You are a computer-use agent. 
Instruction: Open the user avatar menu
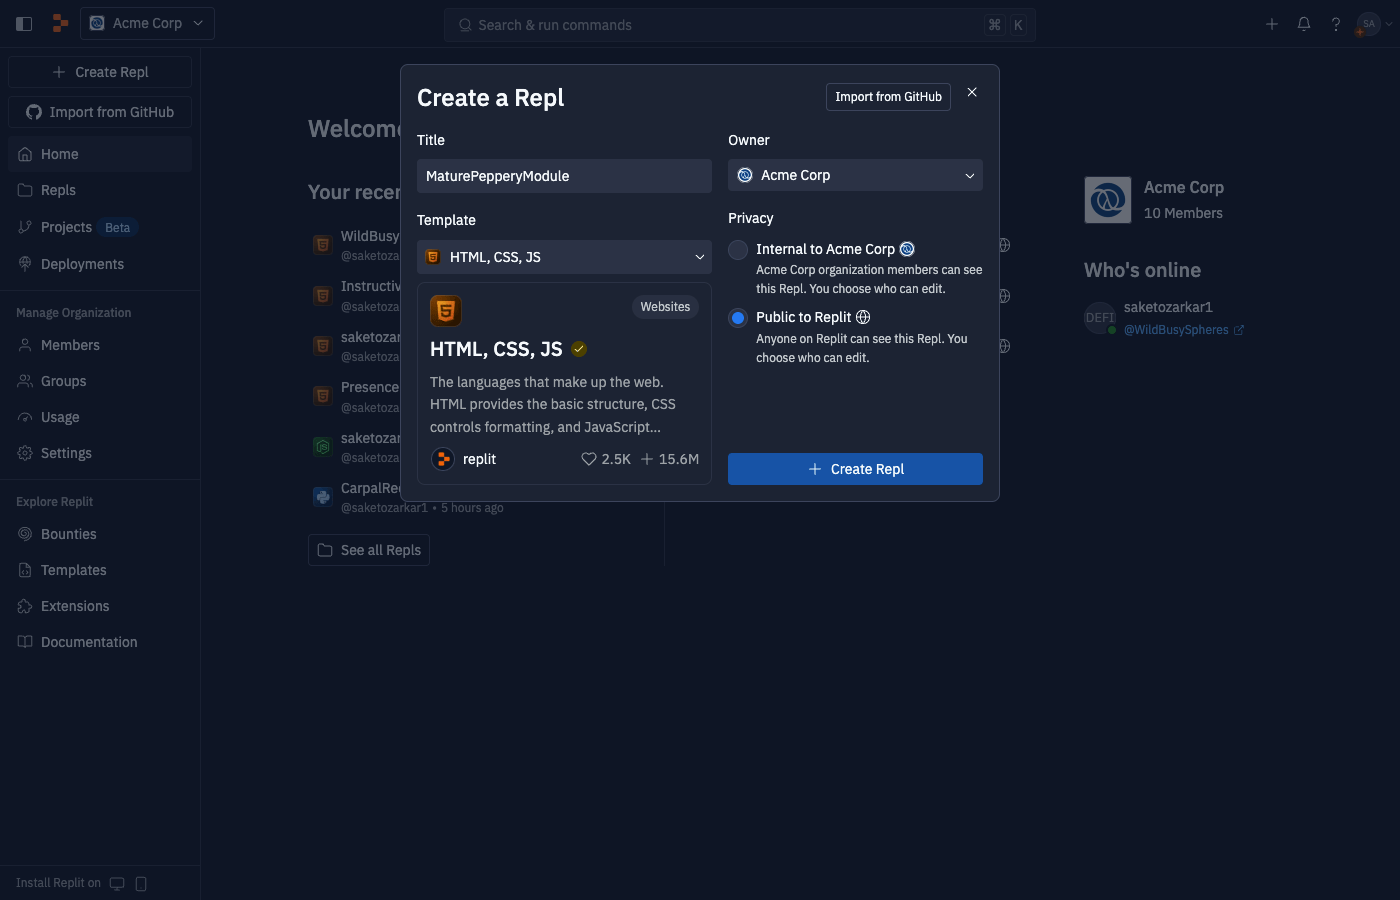[1374, 24]
